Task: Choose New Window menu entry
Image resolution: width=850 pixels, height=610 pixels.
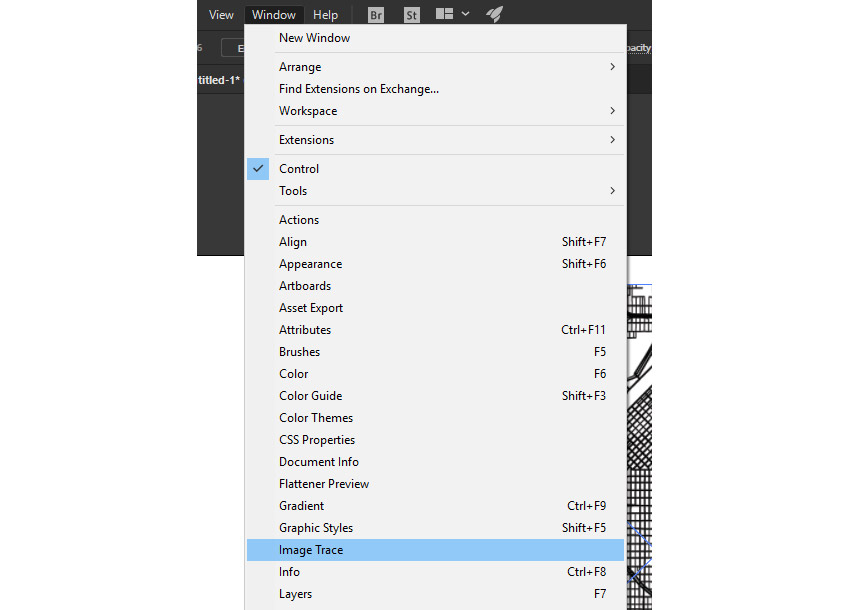Action: [x=314, y=38]
